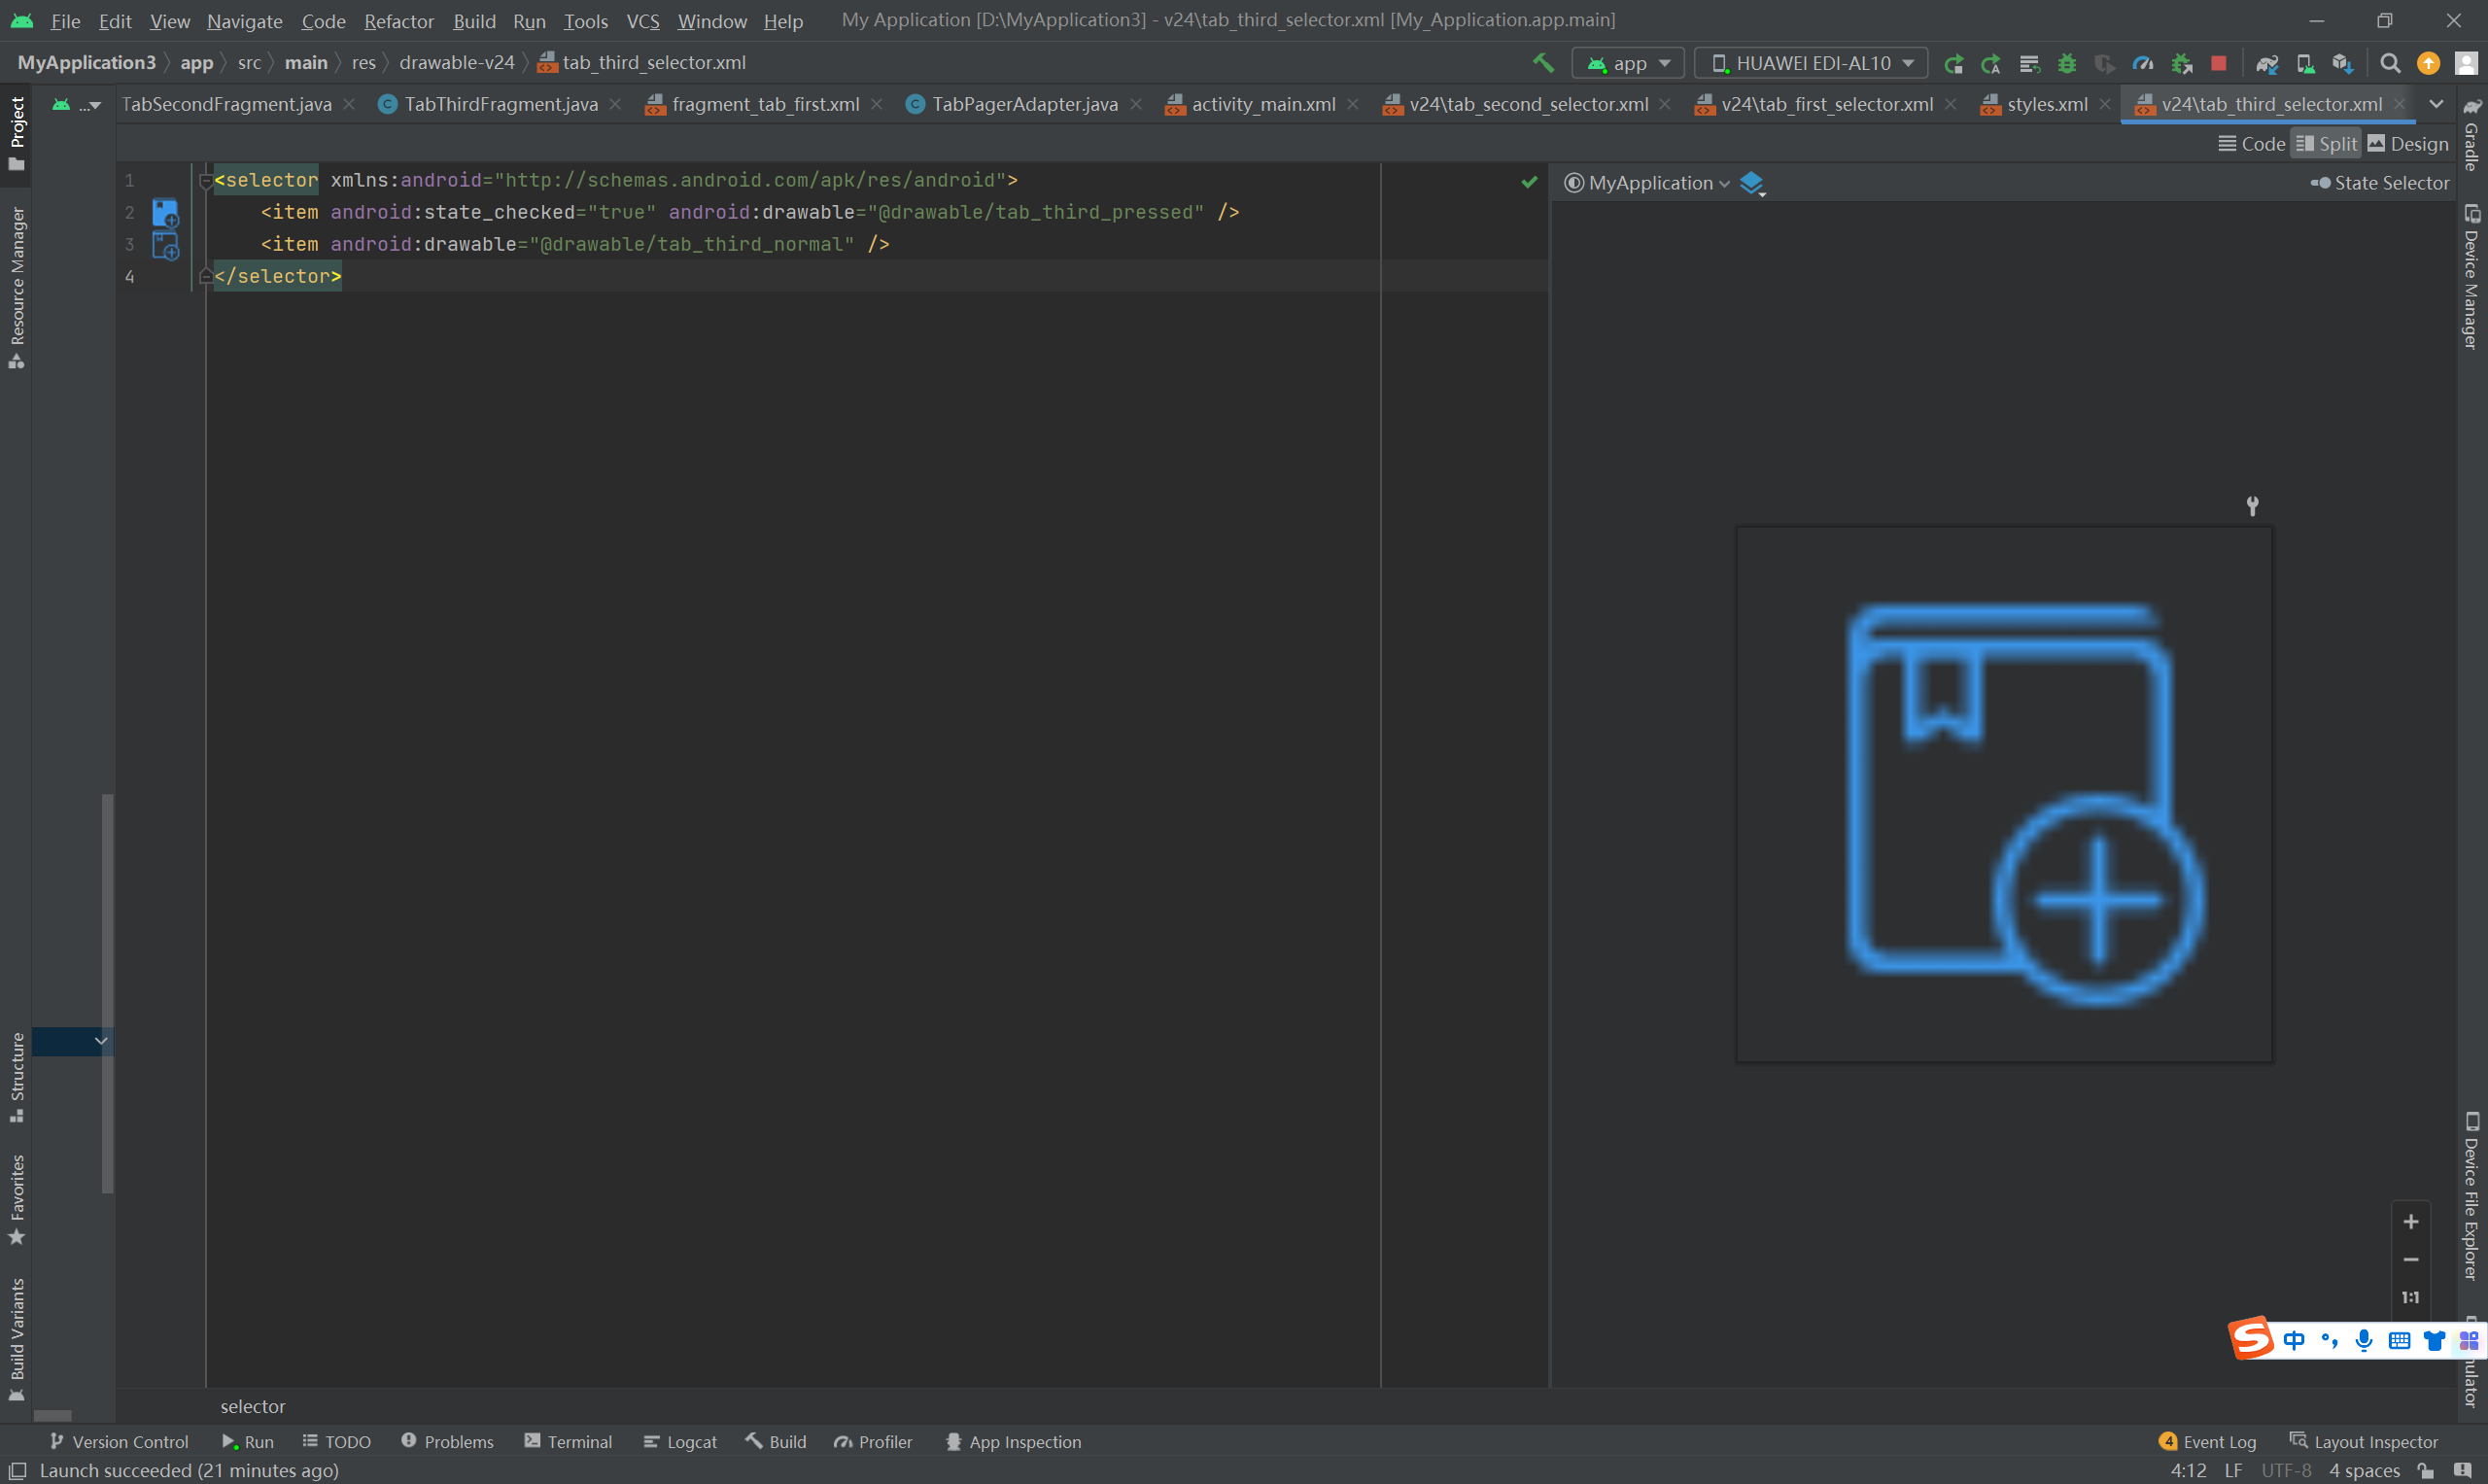
Task: Zoom in the drawable preview
Action: (x=2410, y=1221)
